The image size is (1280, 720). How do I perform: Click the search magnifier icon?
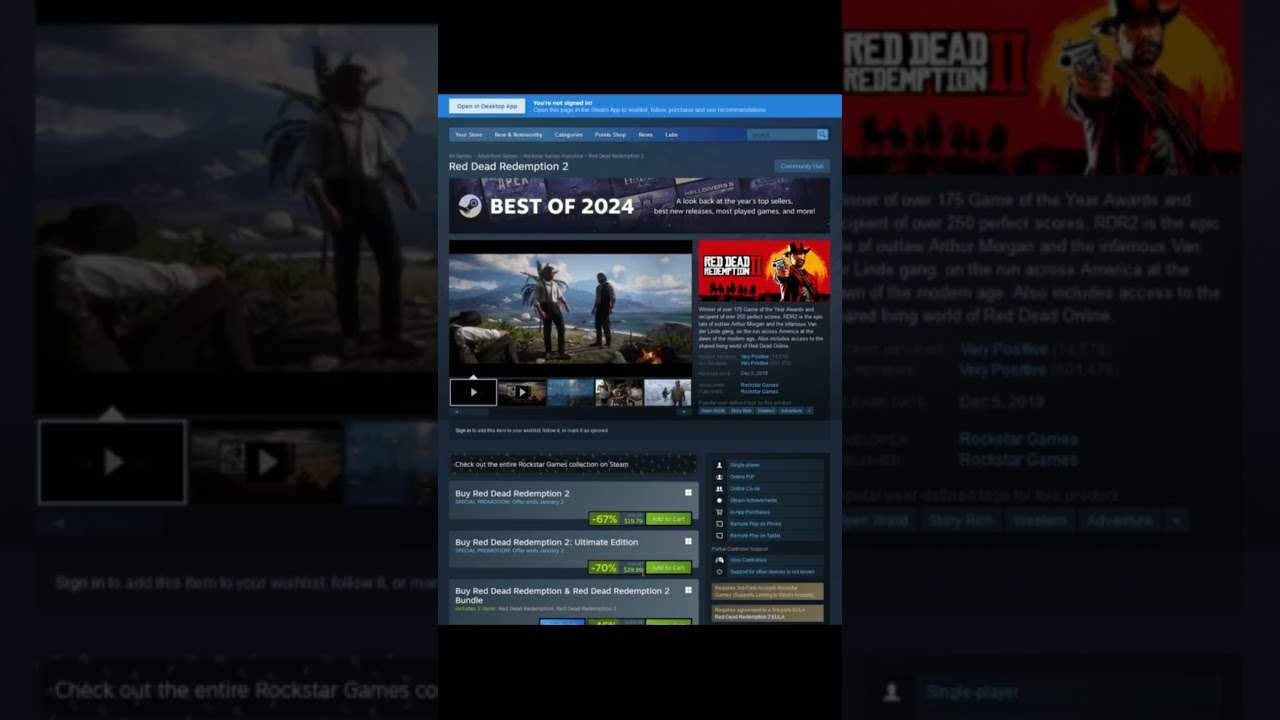(822, 135)
